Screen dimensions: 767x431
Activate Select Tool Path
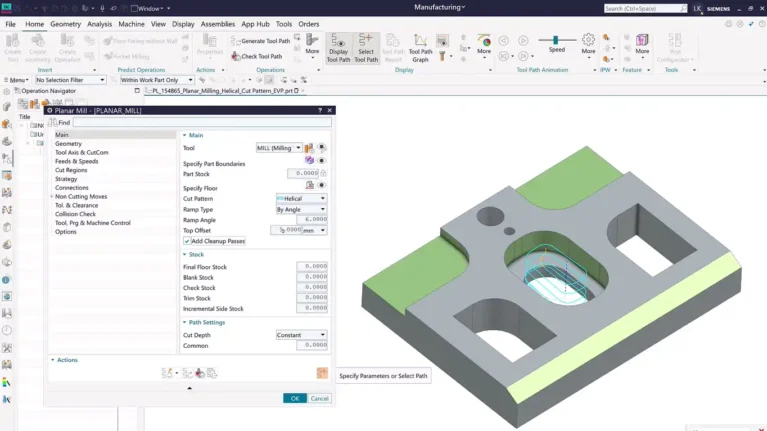click(x=366, y=48)
